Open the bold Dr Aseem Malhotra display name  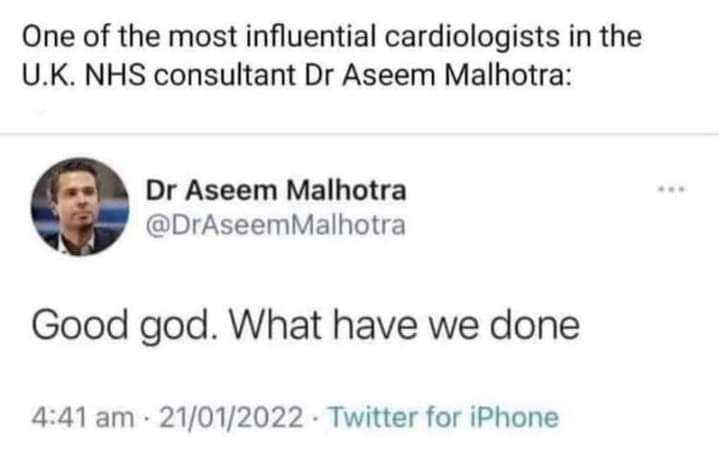click(276, 190)
